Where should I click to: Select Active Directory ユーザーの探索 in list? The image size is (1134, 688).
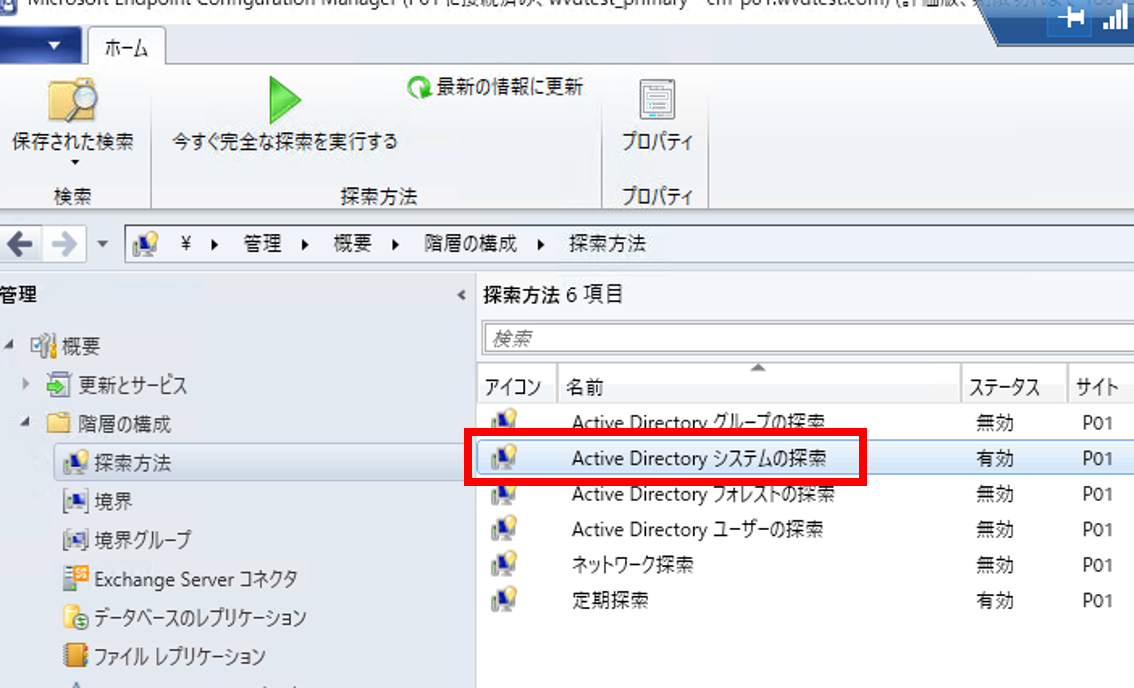697,530
